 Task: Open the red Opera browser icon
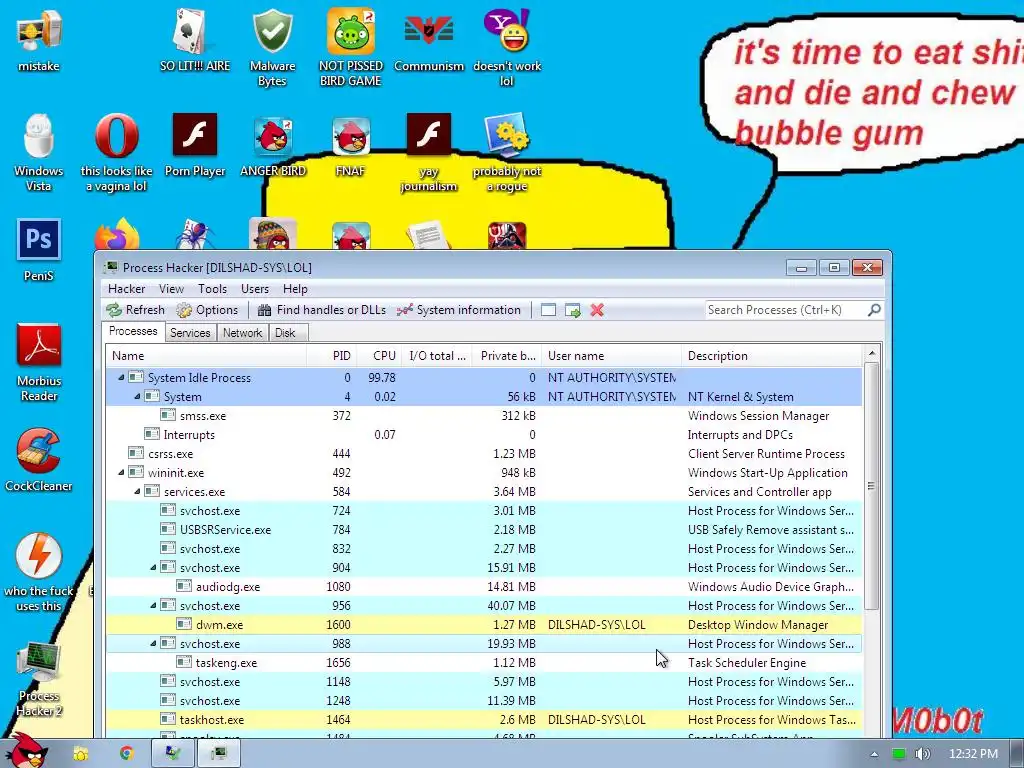116,153
